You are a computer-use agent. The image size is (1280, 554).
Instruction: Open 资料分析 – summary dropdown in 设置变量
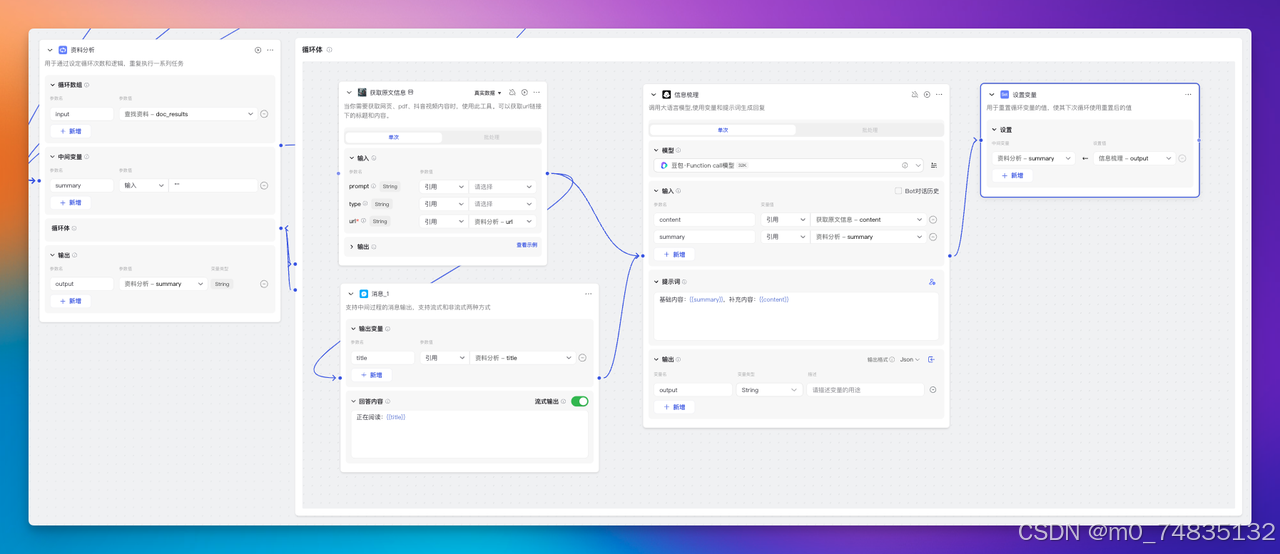click(1033, 158)
